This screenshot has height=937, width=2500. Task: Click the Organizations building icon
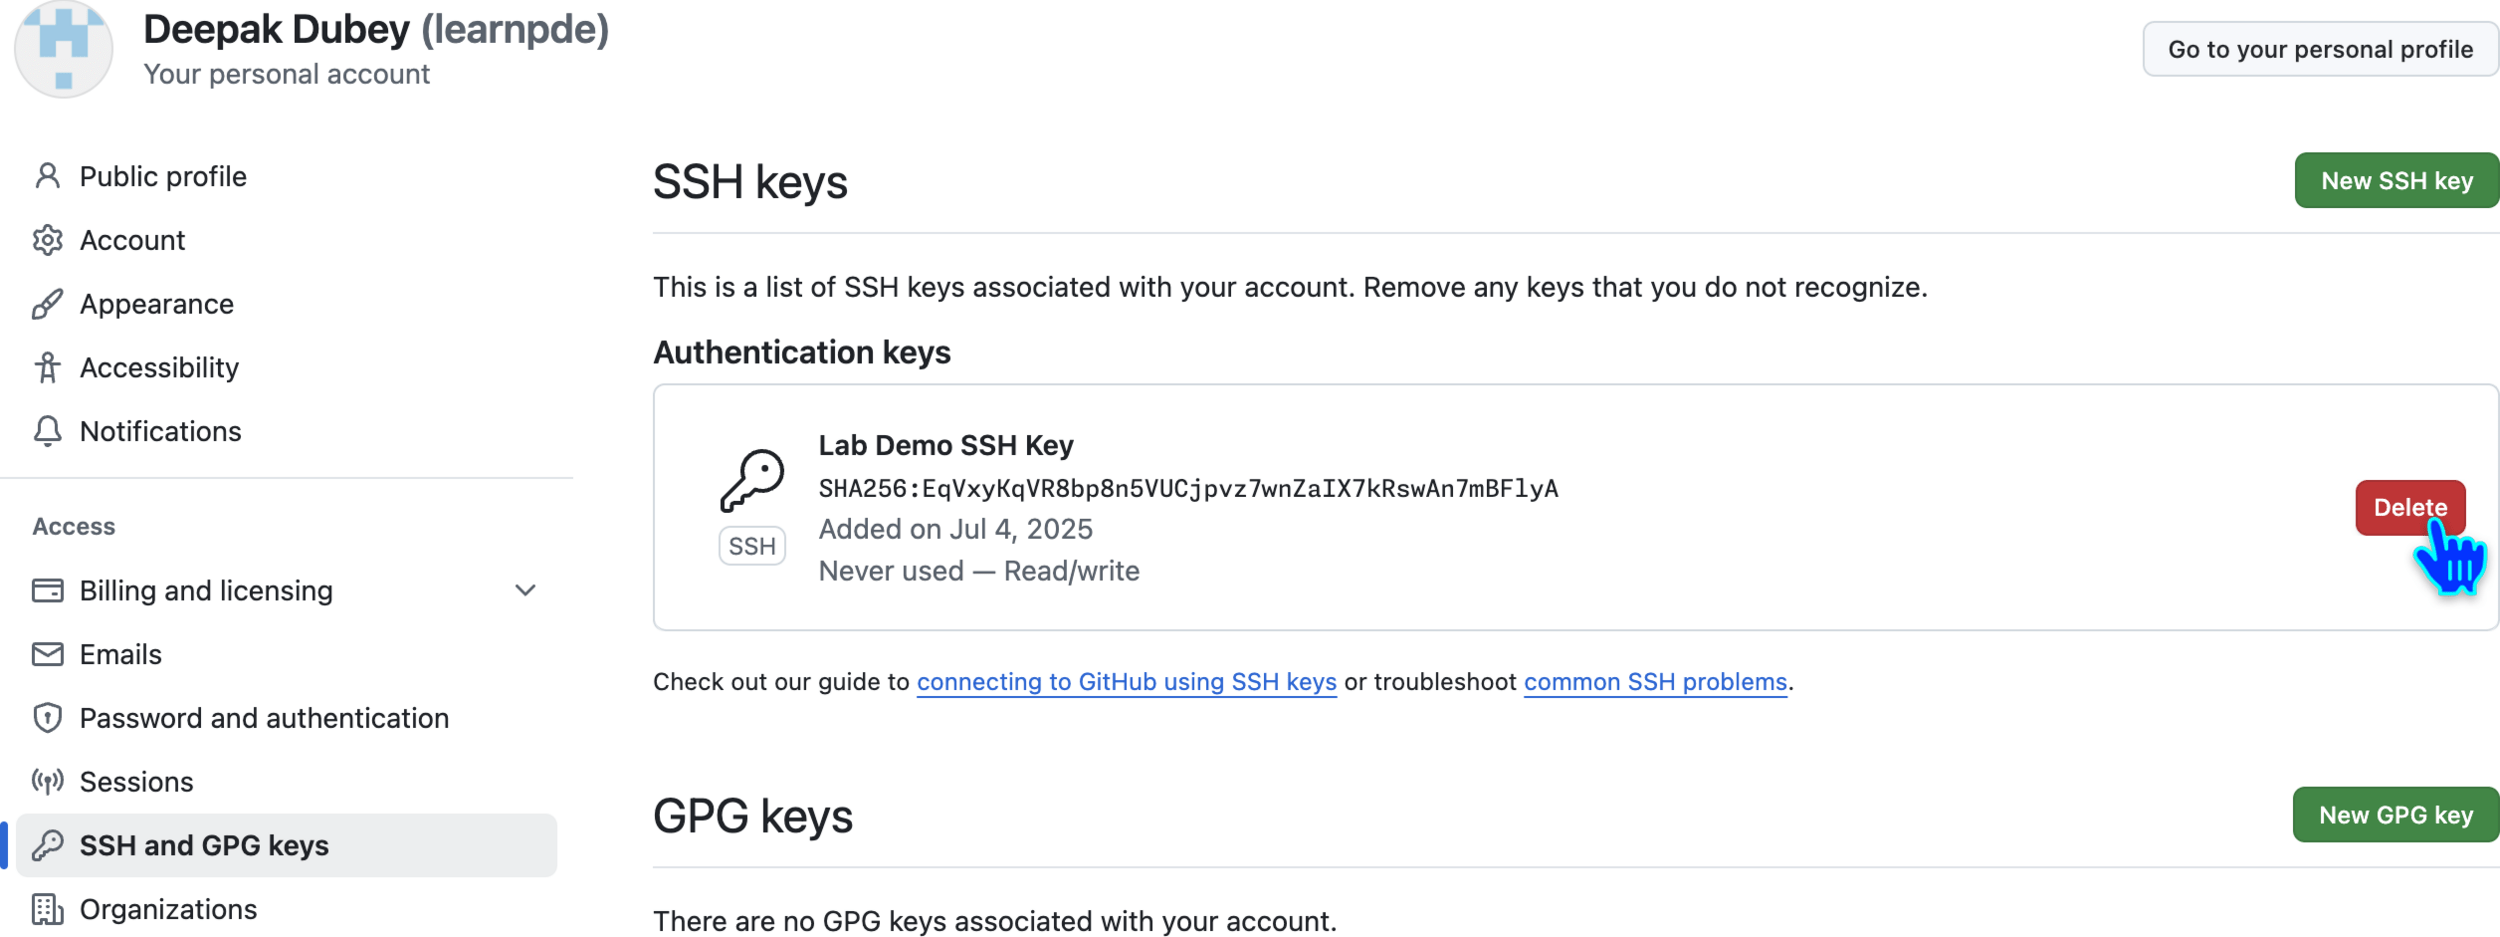(x=47, y=909)
